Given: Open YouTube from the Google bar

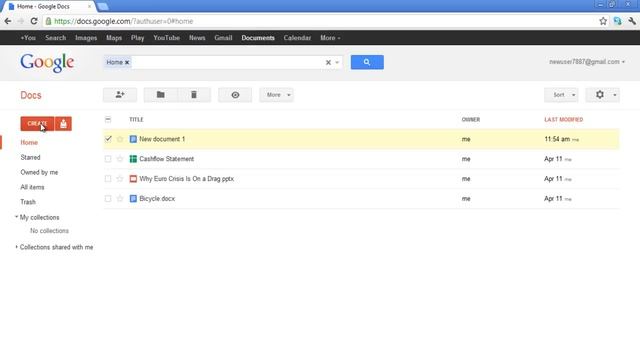Looking at the screenshot, I should tap(167, 38).
